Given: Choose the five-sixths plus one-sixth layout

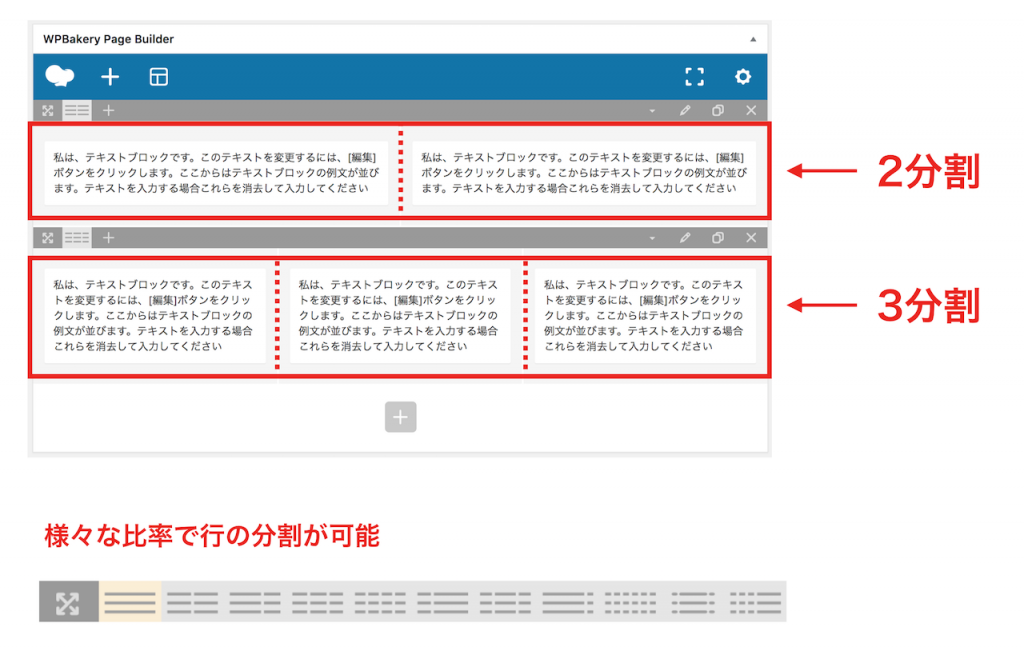Looking at the screenshot, I should 568,602.
